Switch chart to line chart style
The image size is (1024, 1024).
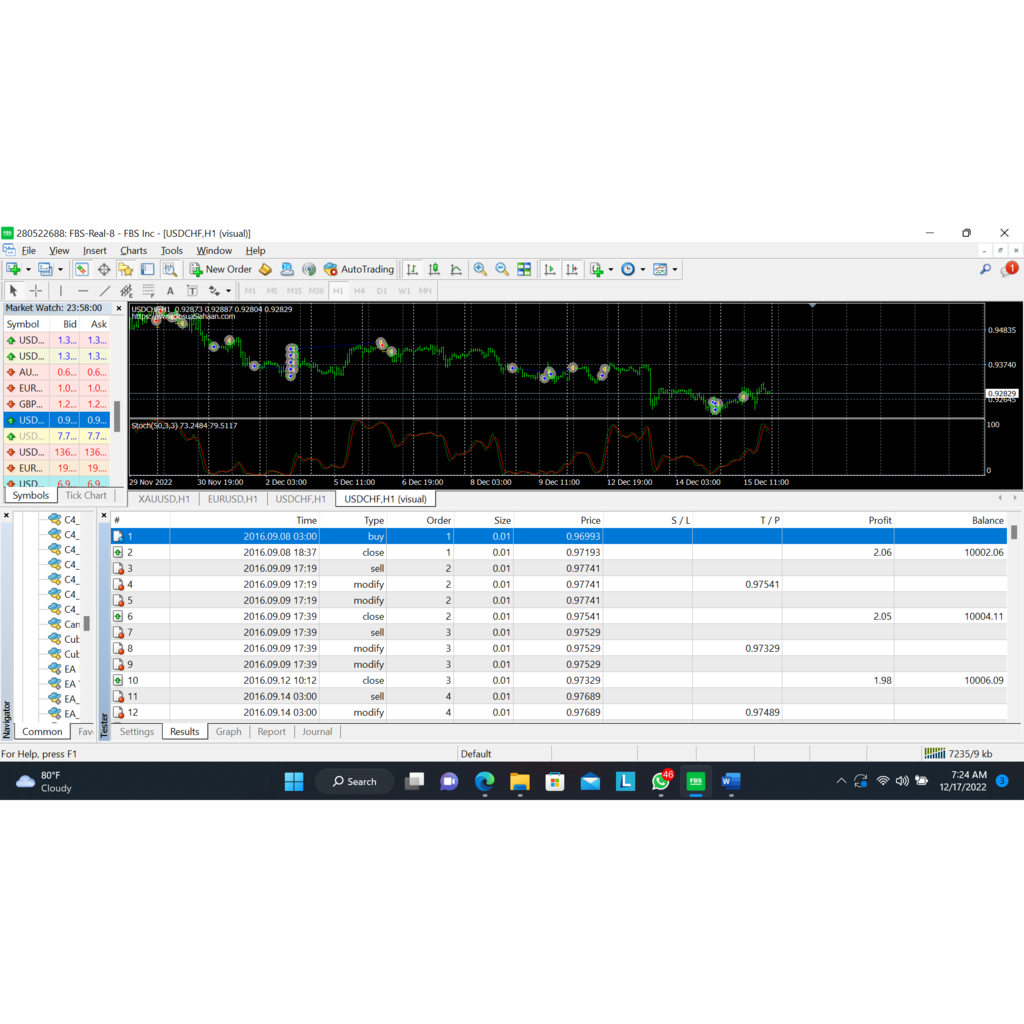coord(456,269)
